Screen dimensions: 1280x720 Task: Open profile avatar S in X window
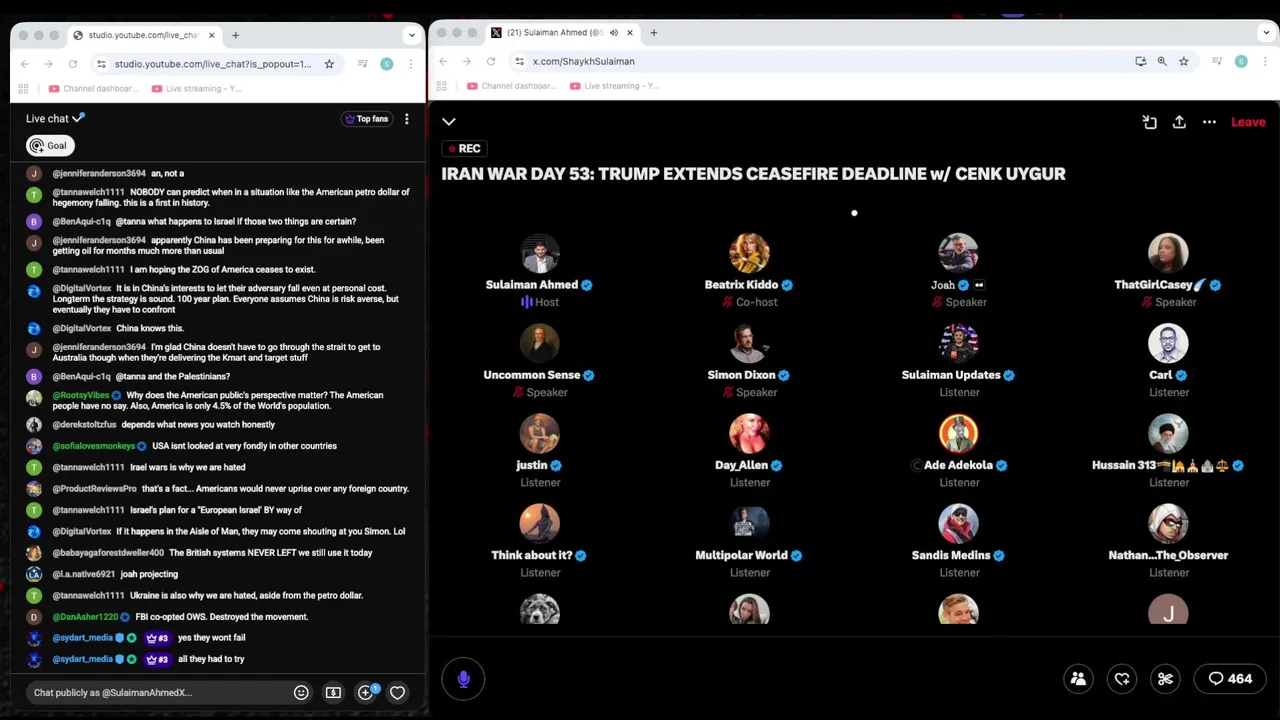(1241, 61)
